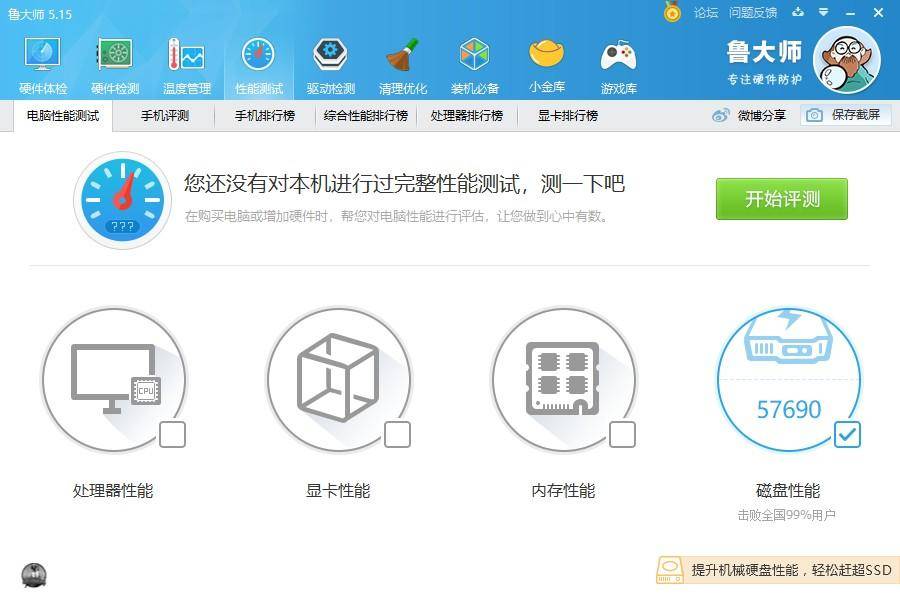The width and height of the screenshot is (900, 600).
Task: Uncheck the 磁盘性能 disk test box
Action: [847, 434]
